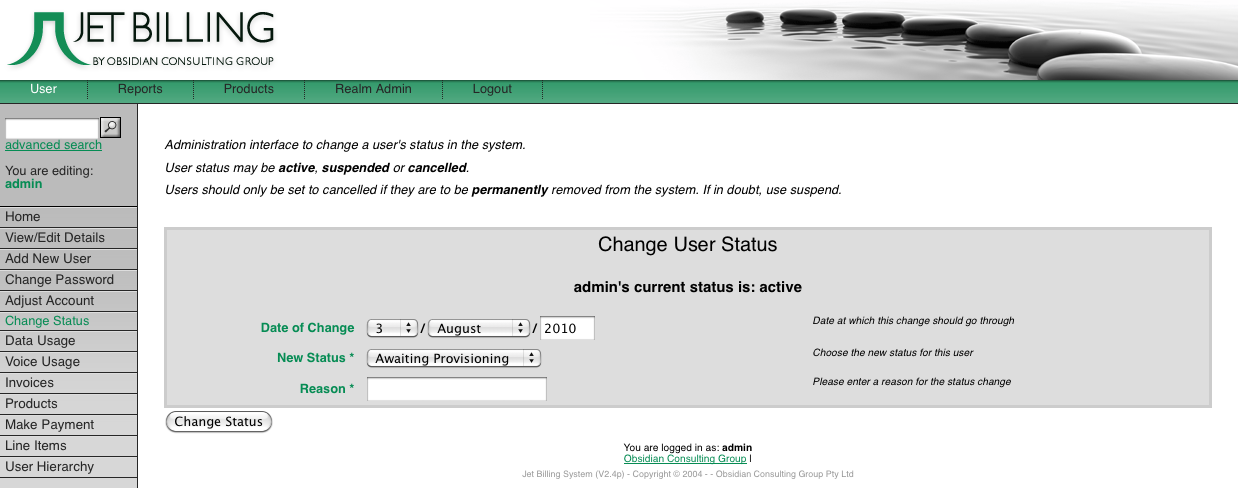
Task: Open Add New User page
Action: (x=48, y=259)
